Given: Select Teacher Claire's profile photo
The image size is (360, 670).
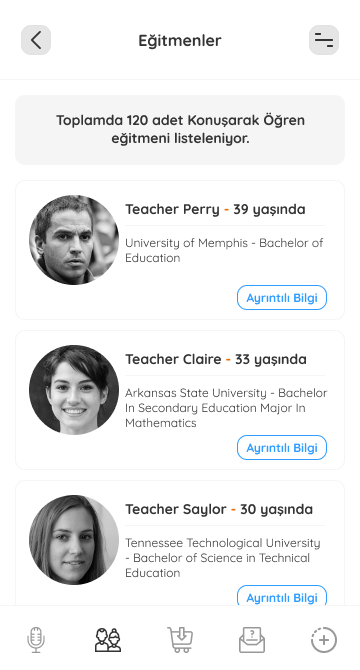Looking at the screenshot, I should coord(74,390).
